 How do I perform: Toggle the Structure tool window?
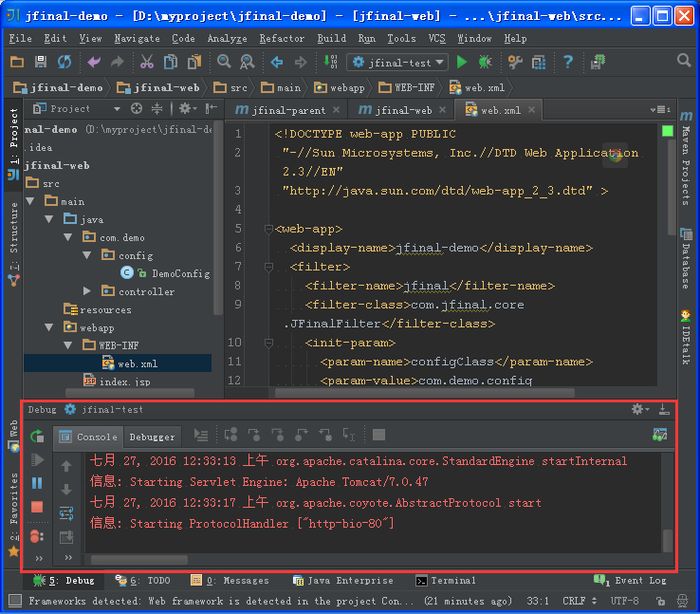pos(13,240)
